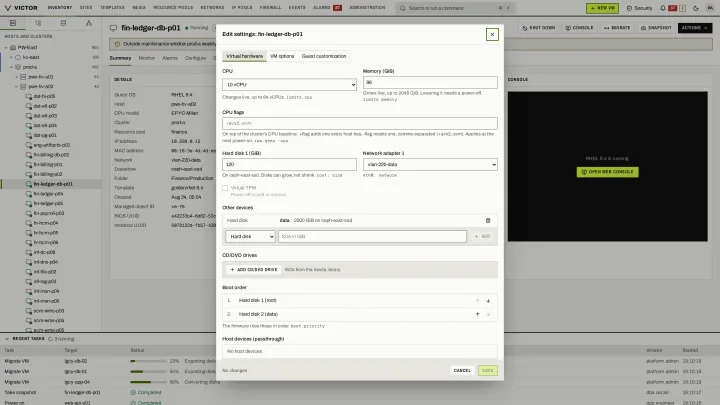Switch to the VM options tab
The image size is (720, 405).
coord(282,56)
